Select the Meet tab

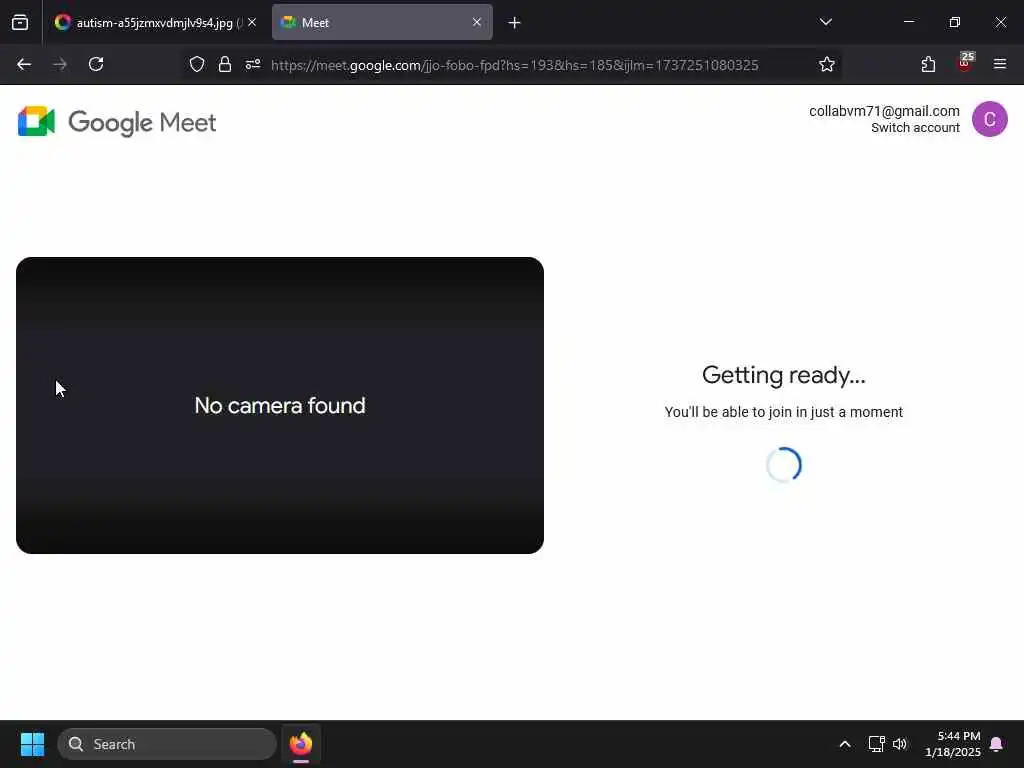[x=382, y=22]
